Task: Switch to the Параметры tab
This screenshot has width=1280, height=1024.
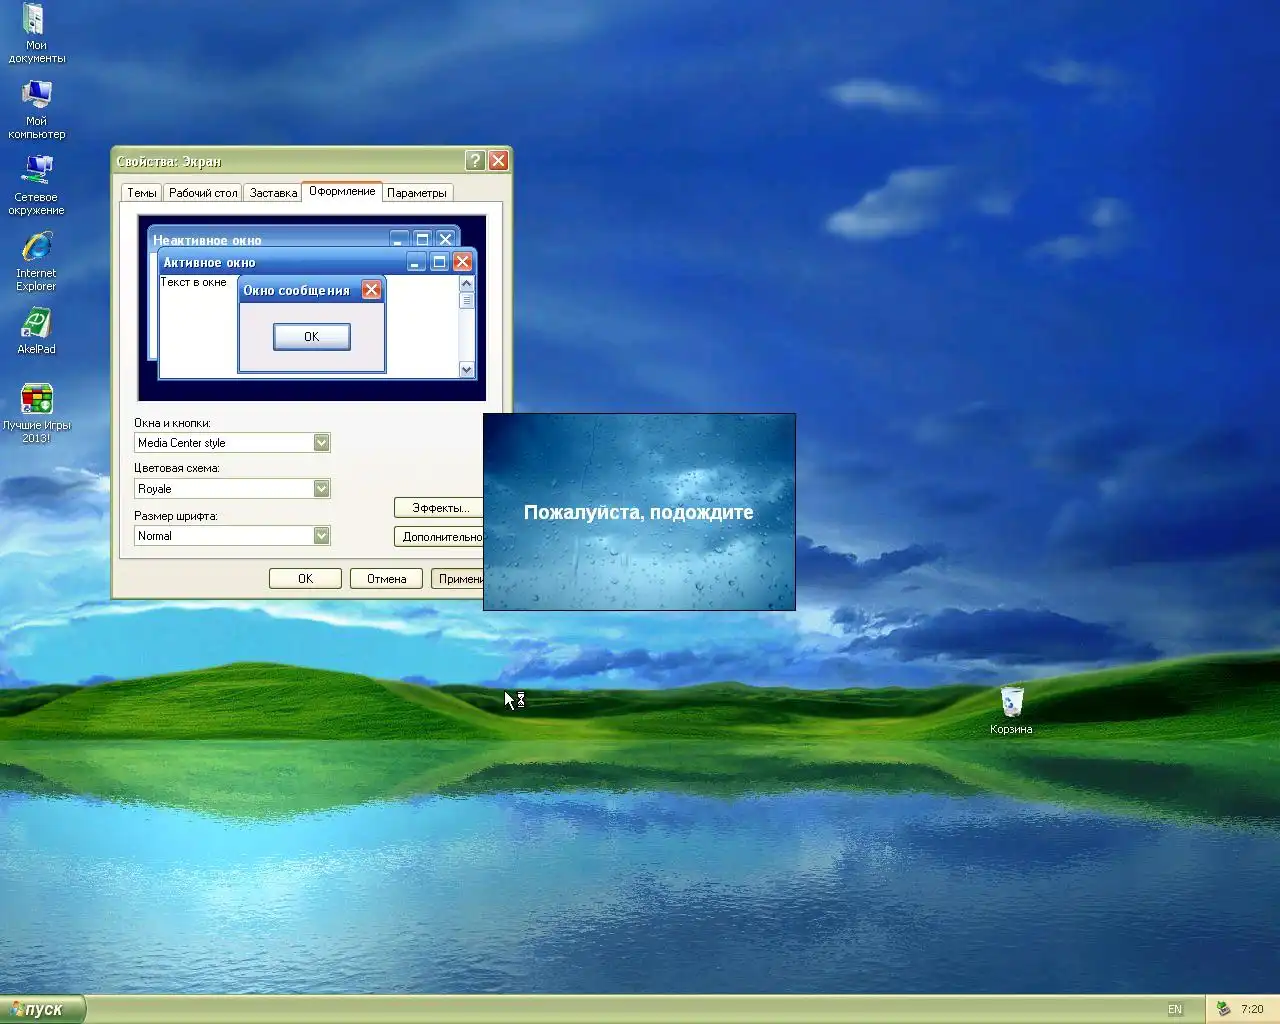Action: (417, 193)
